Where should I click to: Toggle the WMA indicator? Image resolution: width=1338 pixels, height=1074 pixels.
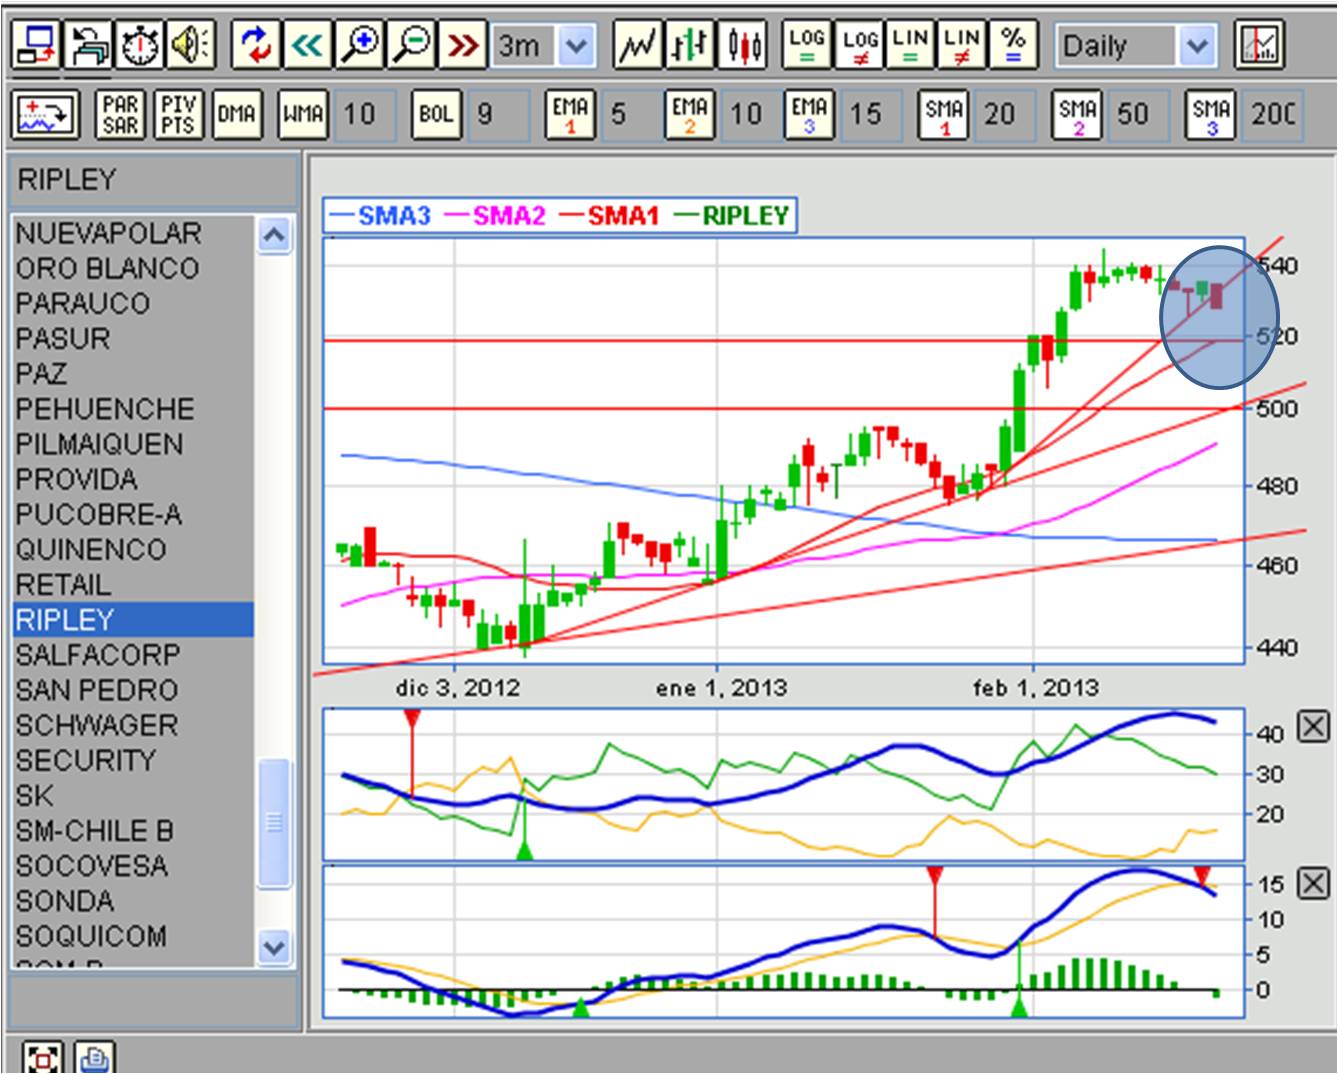coord(302,115)
